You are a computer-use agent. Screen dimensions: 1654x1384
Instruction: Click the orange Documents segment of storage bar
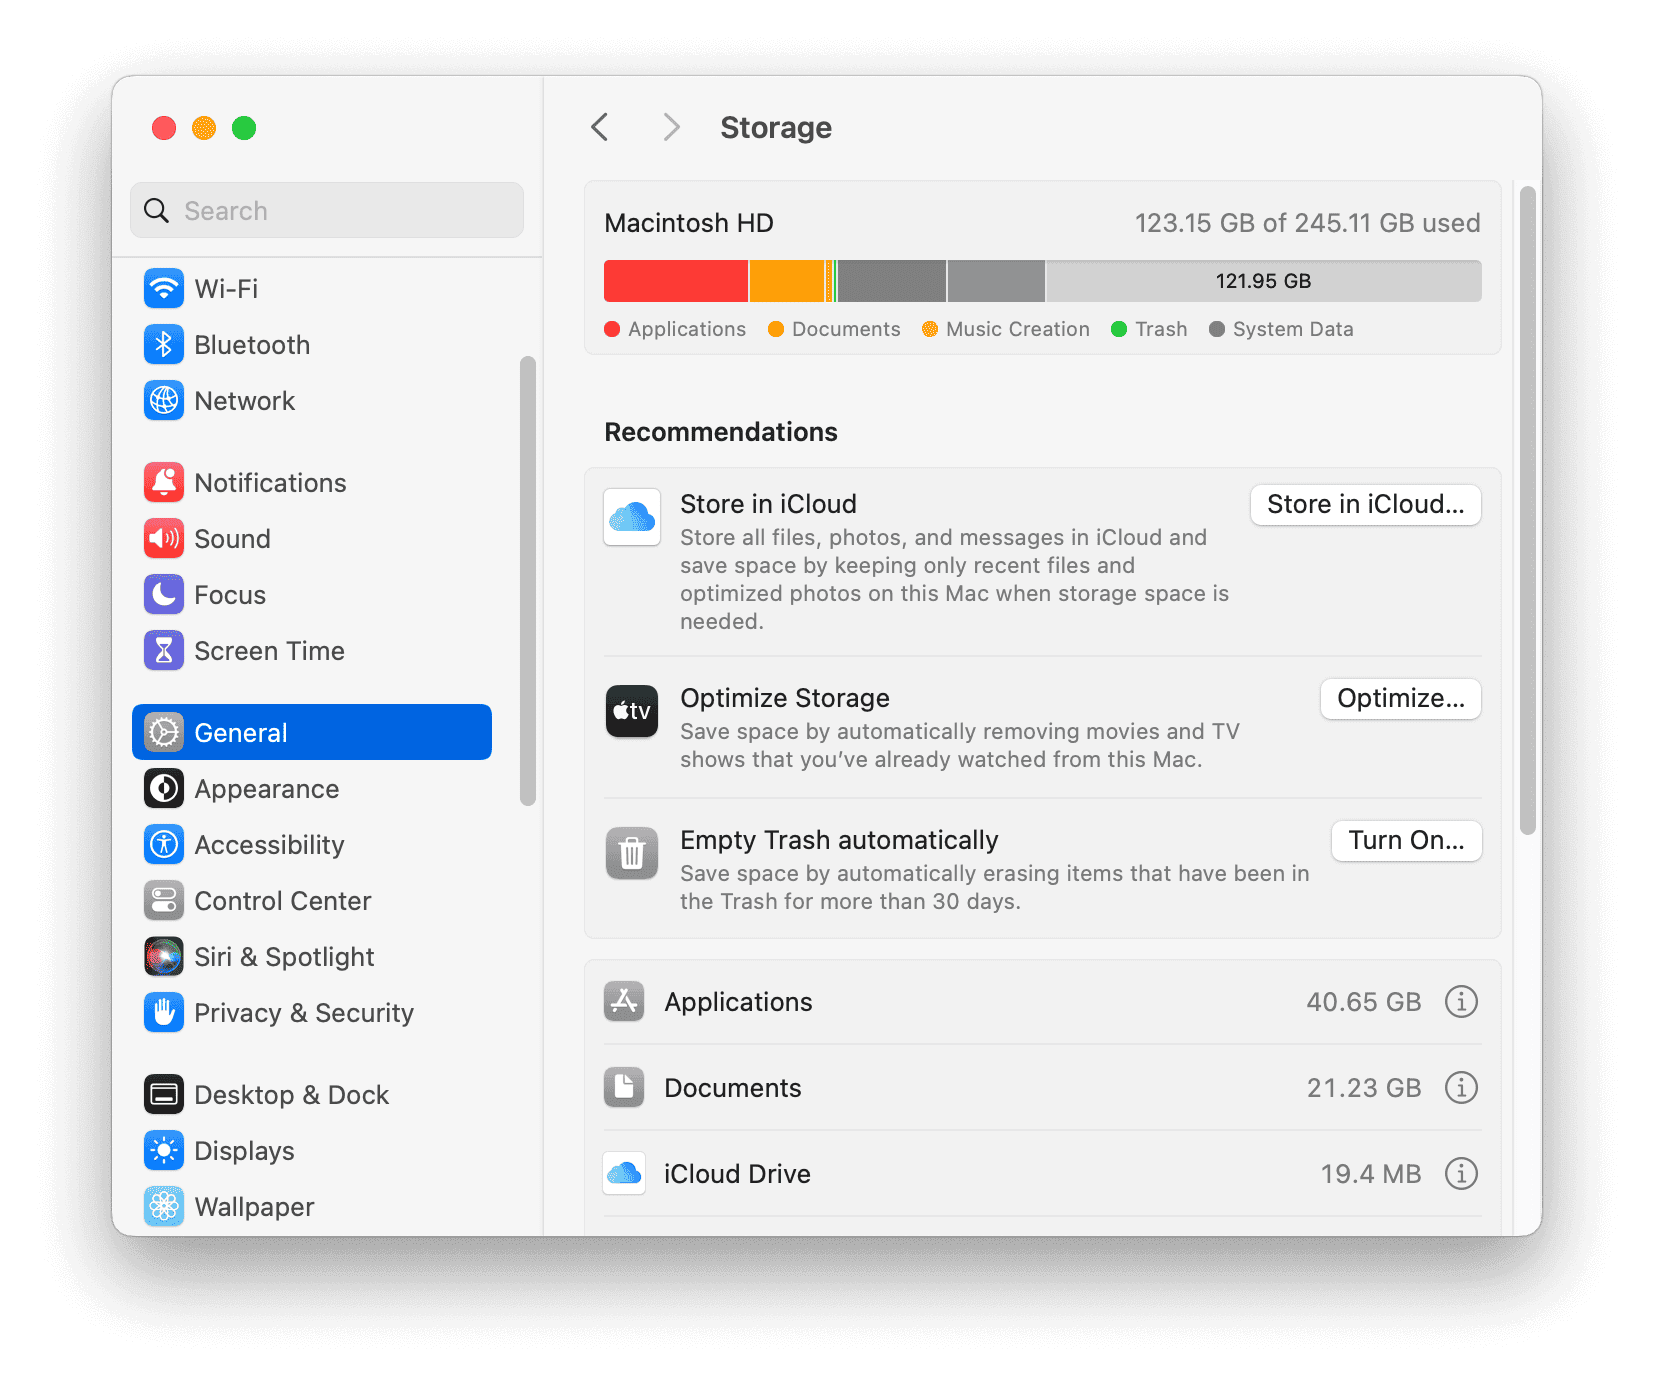(x=787, y=281)
